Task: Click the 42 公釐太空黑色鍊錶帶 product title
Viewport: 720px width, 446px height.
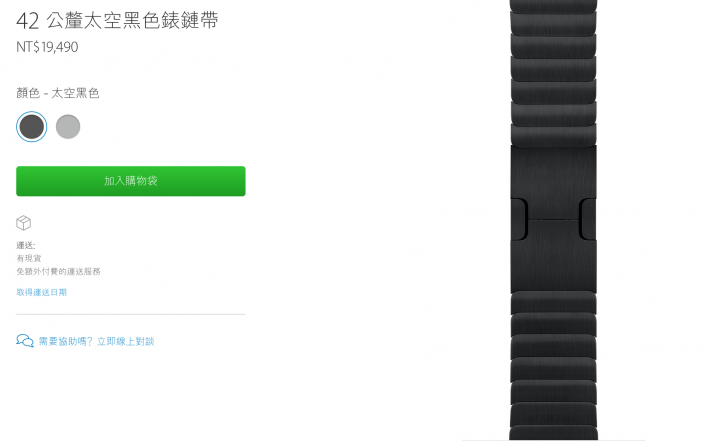Action: 118,20
